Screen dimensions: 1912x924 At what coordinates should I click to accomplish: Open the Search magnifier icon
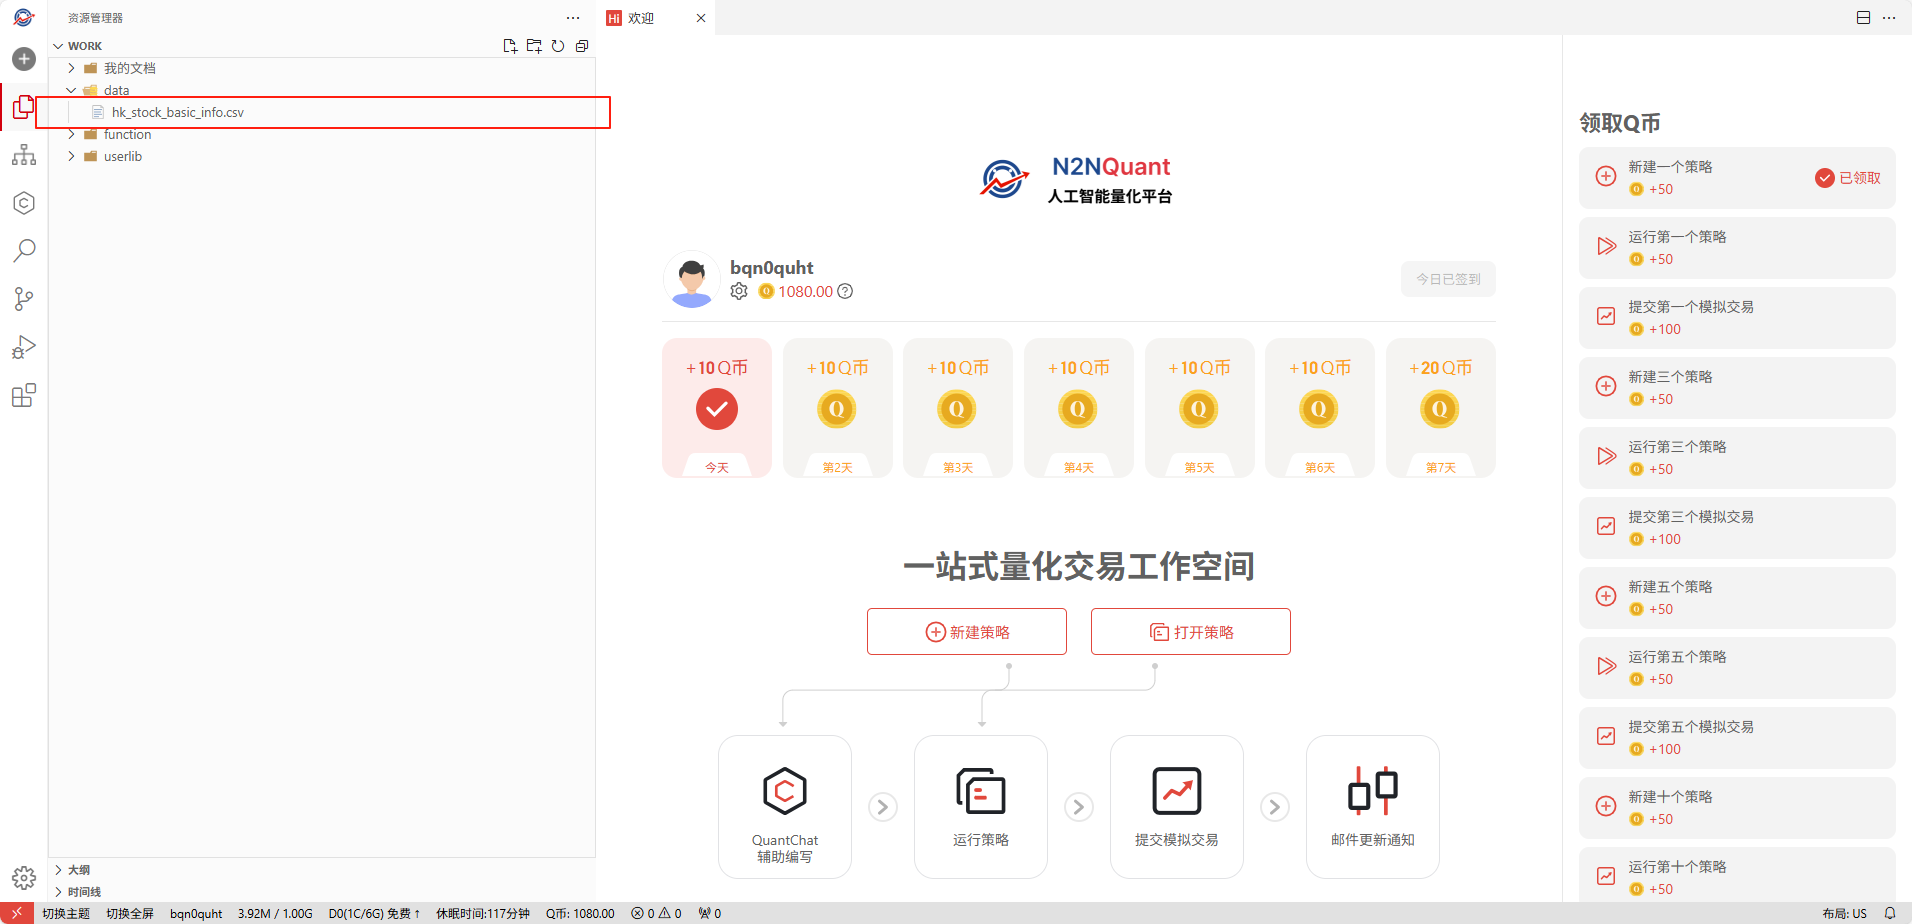point(24,251)
